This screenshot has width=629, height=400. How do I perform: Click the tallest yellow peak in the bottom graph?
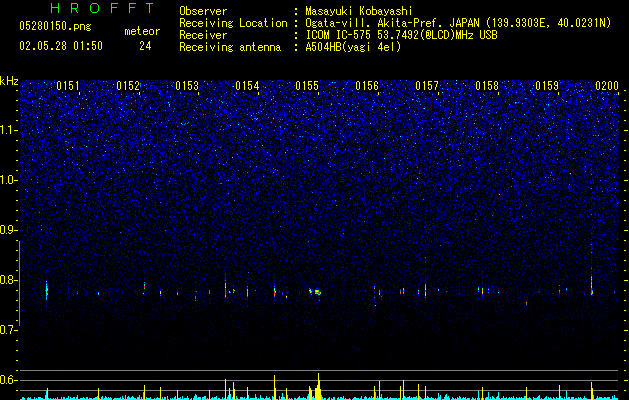[x=319, y=386]
